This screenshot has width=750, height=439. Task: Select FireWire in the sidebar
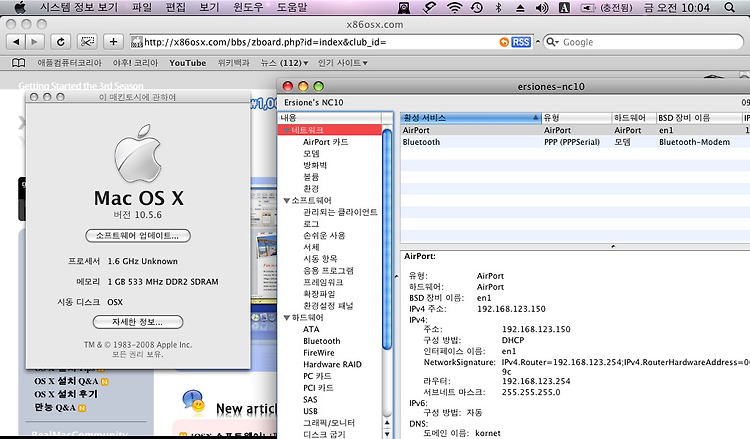[319, 352]
